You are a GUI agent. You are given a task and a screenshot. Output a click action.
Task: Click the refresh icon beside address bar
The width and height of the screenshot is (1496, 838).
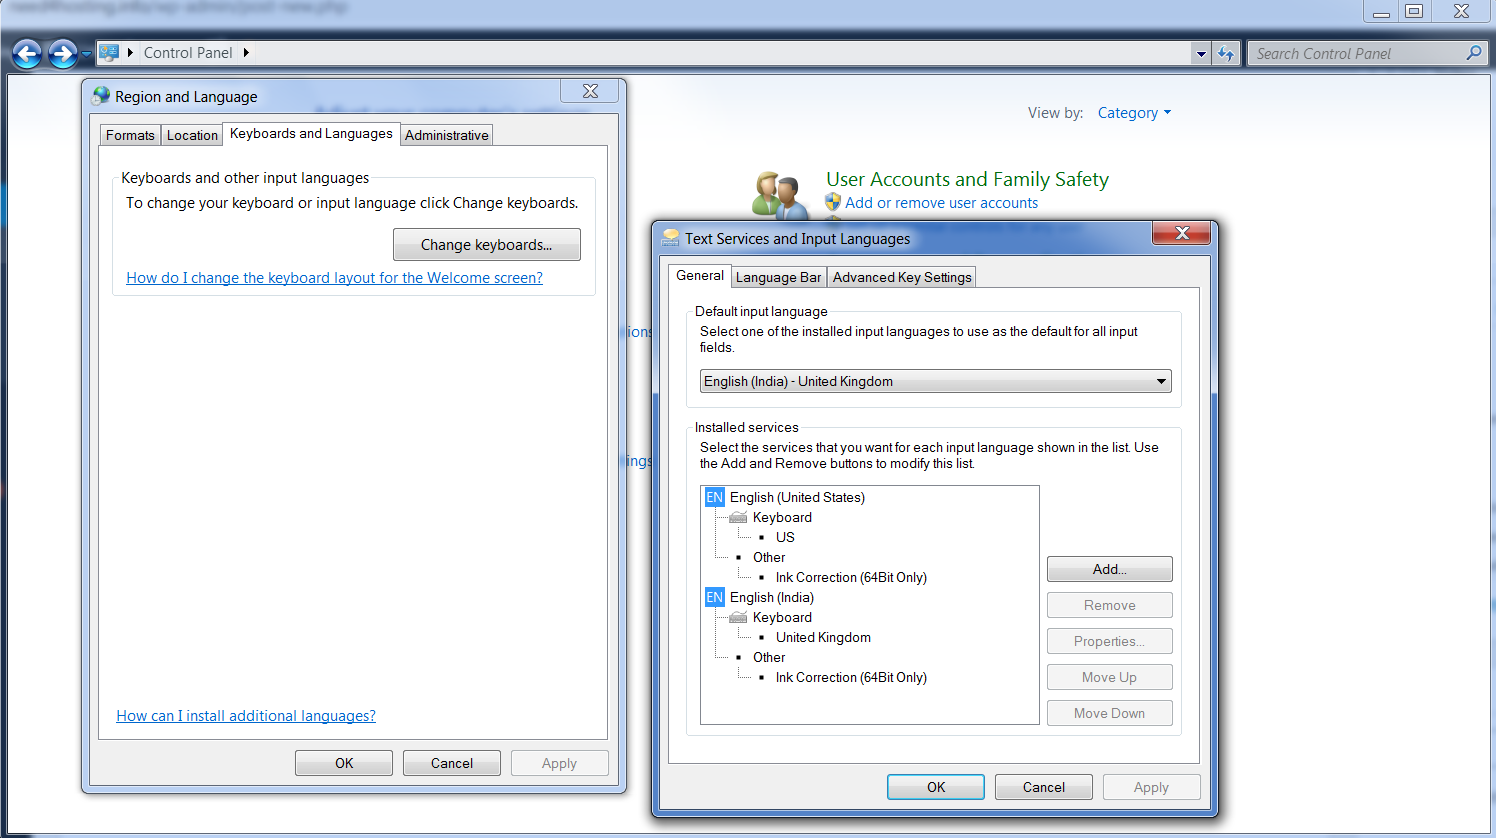pos(1226,54)
